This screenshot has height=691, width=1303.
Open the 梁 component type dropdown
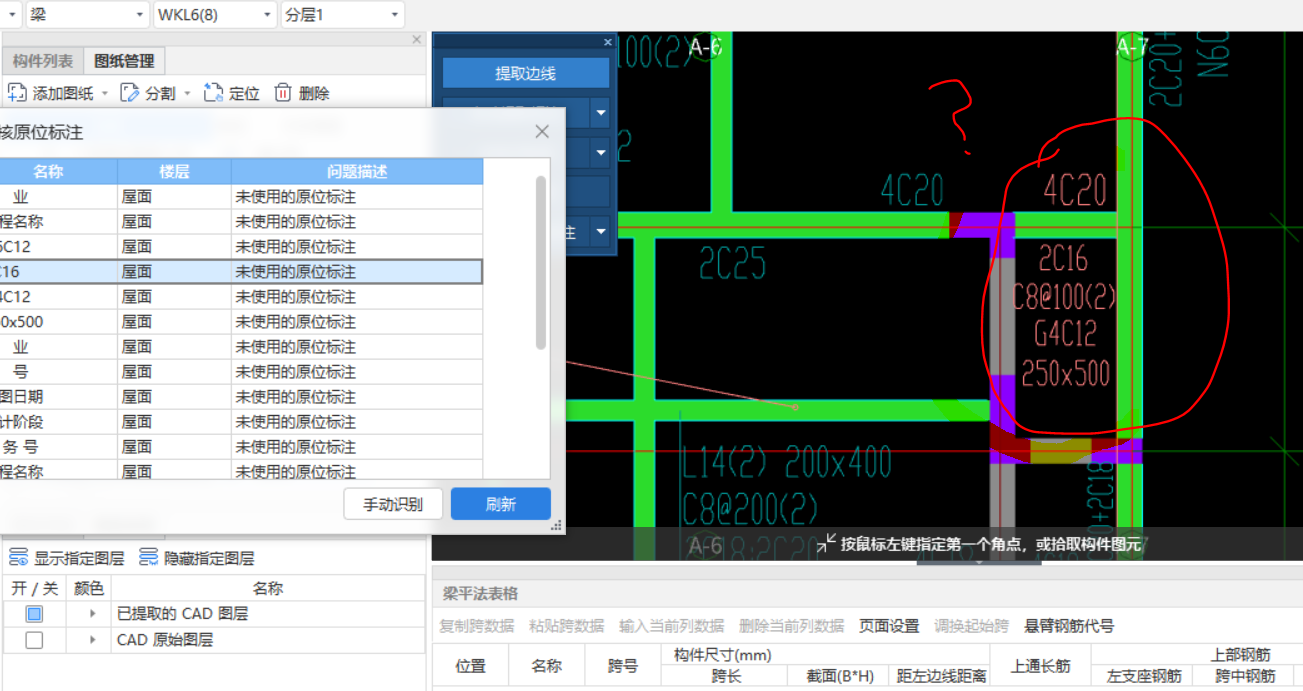(x=138, y=15)
